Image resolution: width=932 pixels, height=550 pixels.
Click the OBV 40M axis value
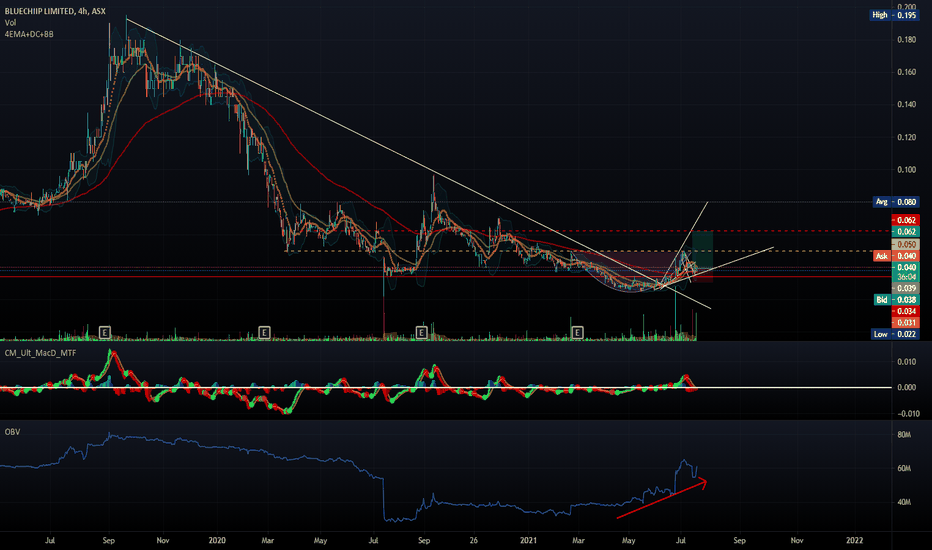click(903, 502)
